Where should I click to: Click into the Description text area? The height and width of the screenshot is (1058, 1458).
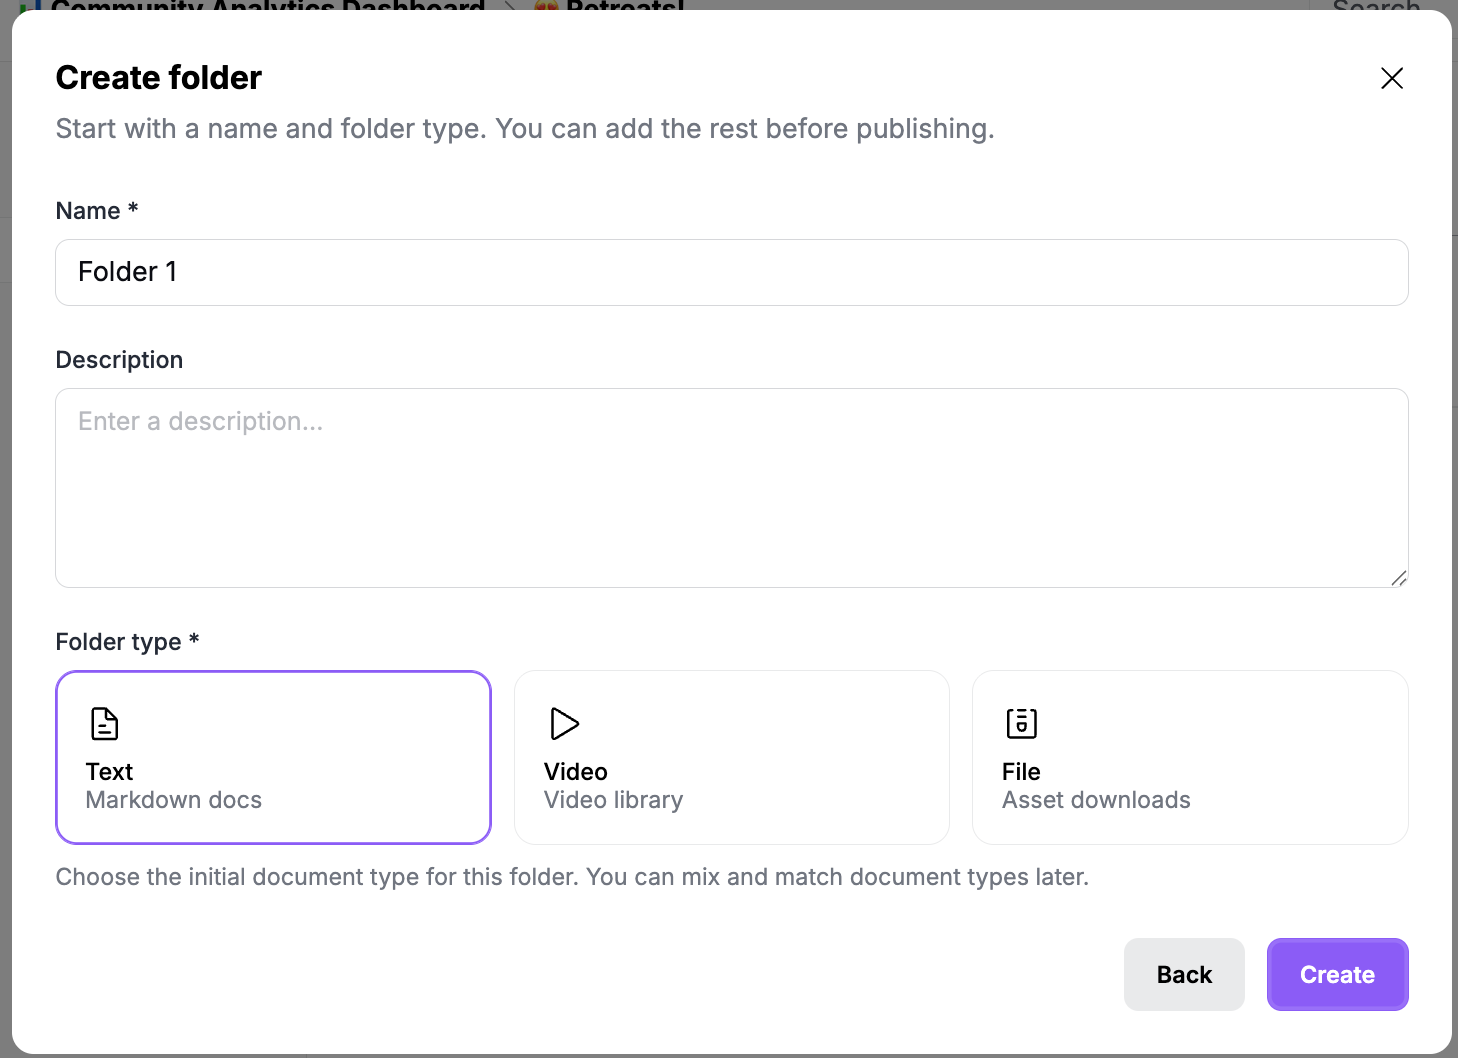[732, 488]
